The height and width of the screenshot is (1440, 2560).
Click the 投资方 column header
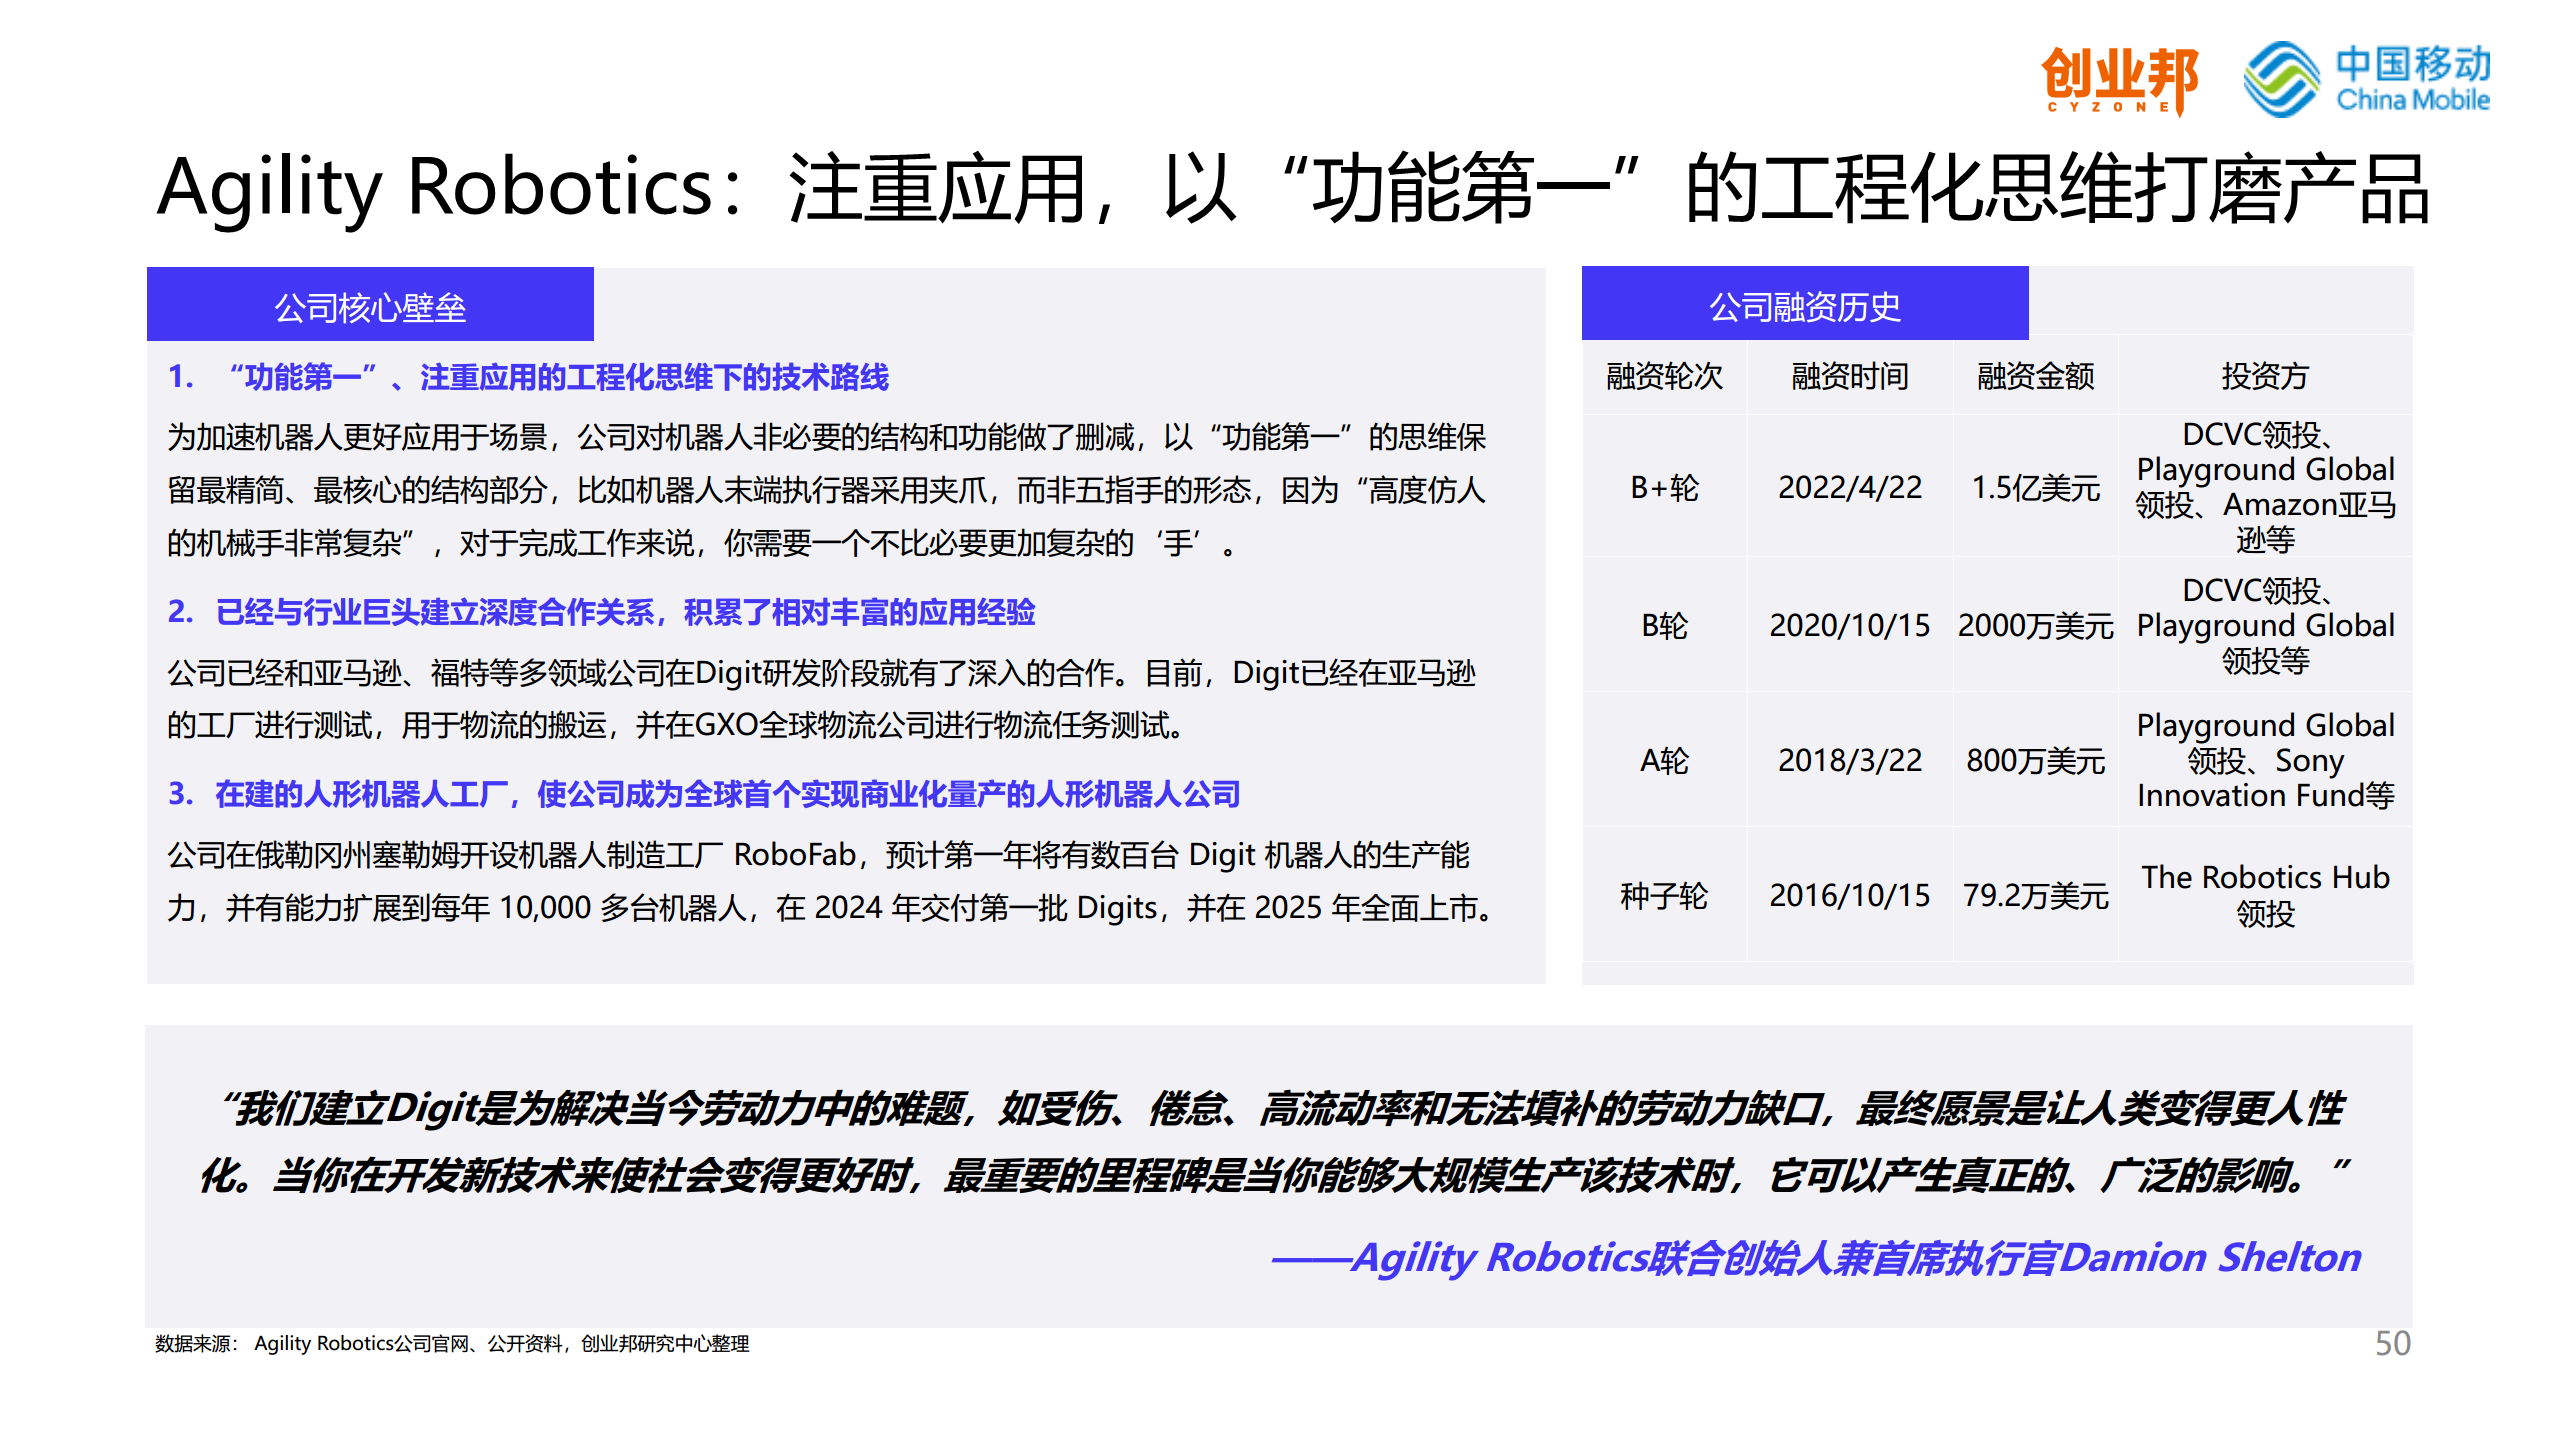coord(2265,376)
